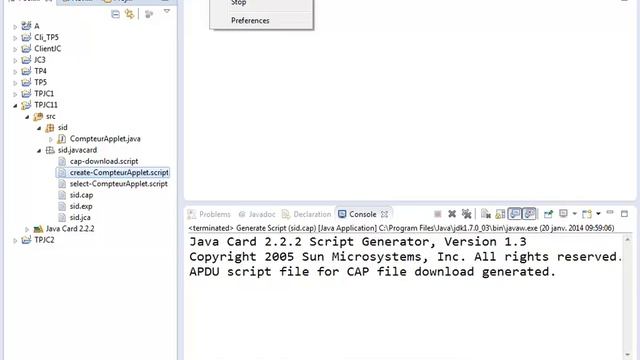This screenshot has width=640, height=360.
Task: Click Java Card 2.2.2 library icon
Action: [x=38, y=229]
